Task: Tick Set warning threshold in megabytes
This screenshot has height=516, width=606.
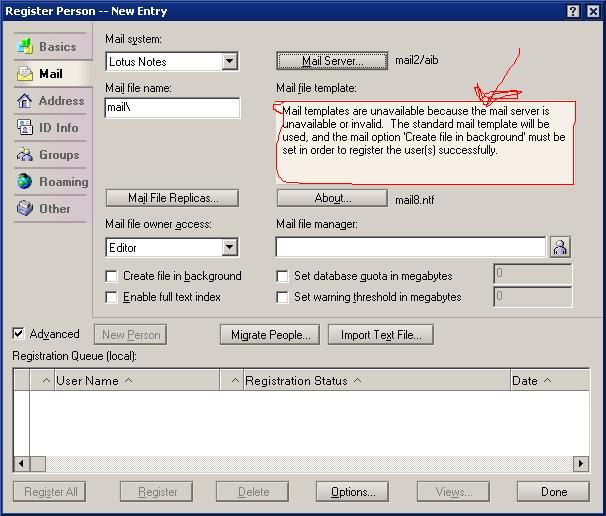Action: click(x=283, y=297)
